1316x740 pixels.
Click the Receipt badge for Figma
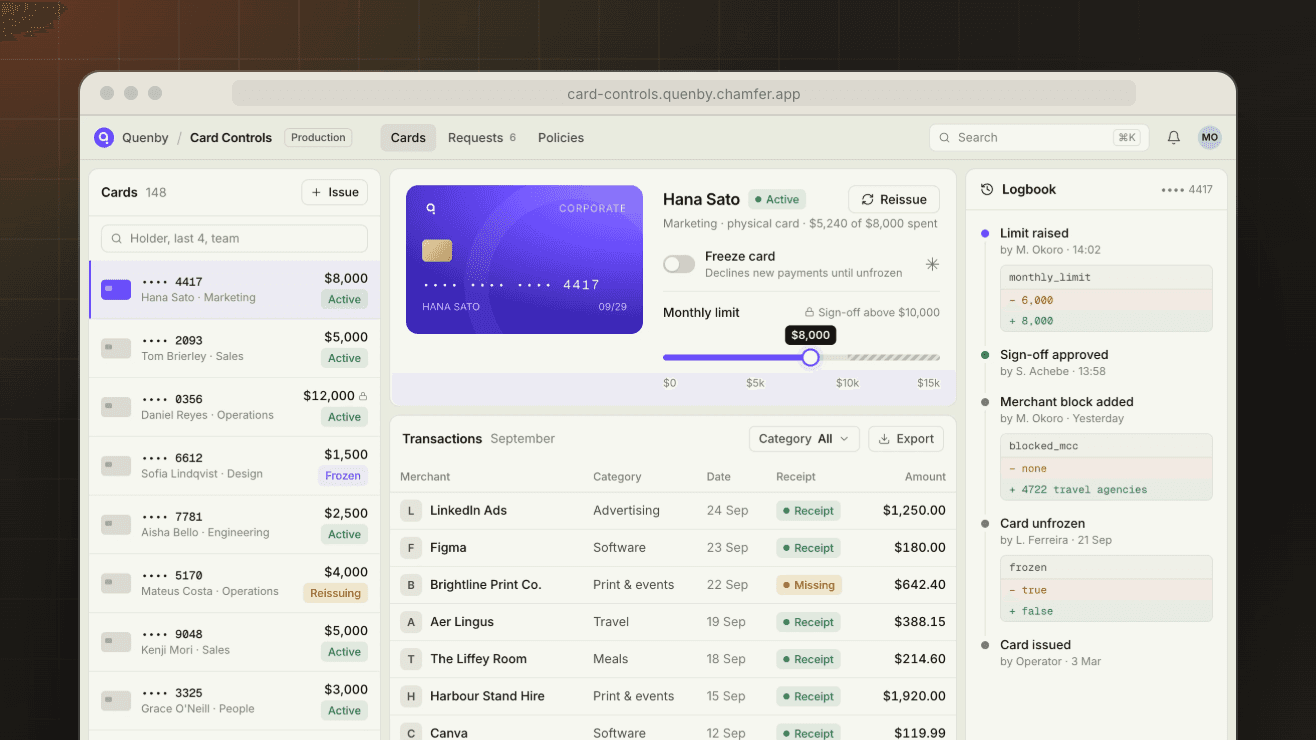808,548
